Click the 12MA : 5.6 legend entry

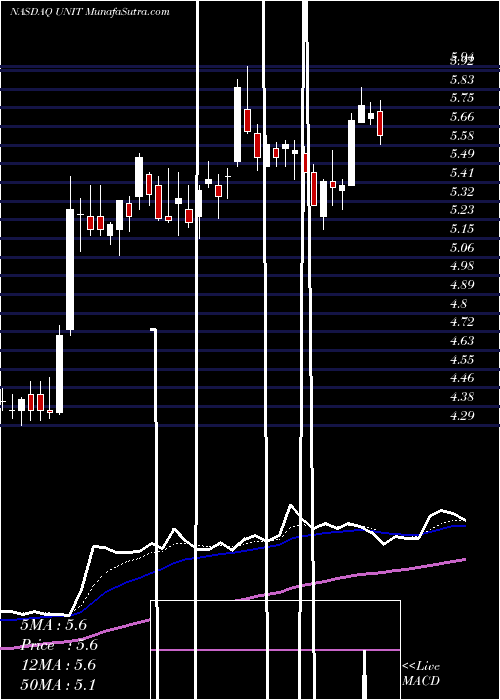[58, 665]
